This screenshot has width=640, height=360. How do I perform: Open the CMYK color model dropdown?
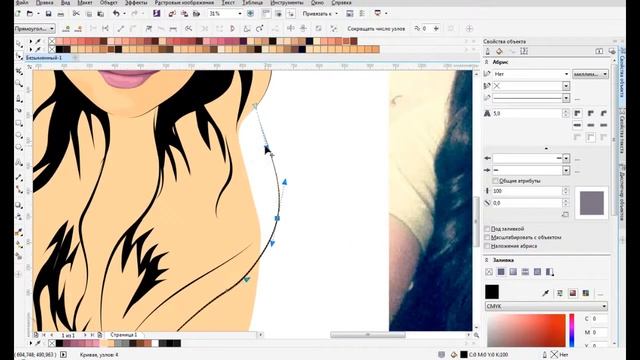click(546, 306)
